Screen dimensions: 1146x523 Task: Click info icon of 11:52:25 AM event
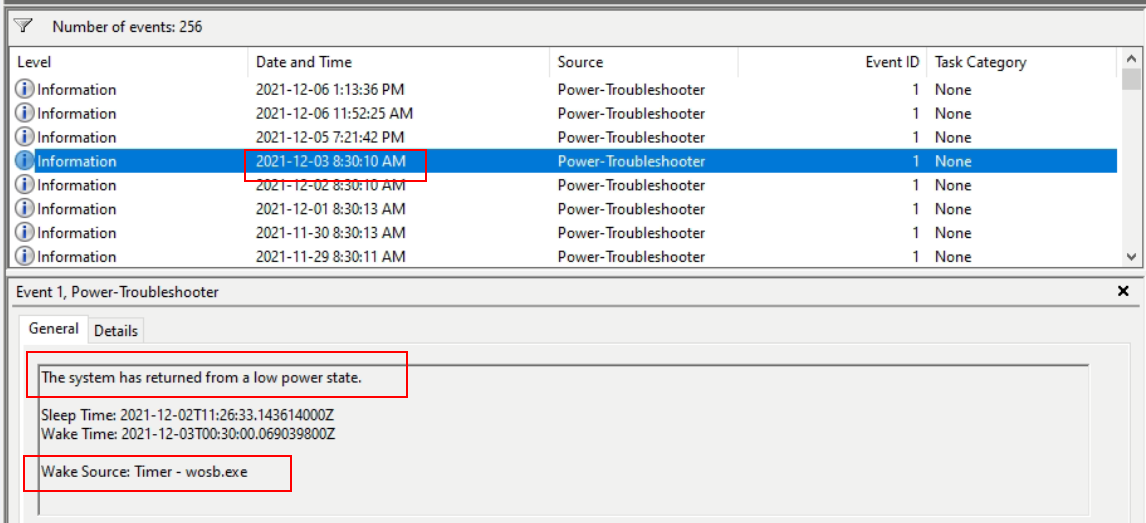[25, 114]
